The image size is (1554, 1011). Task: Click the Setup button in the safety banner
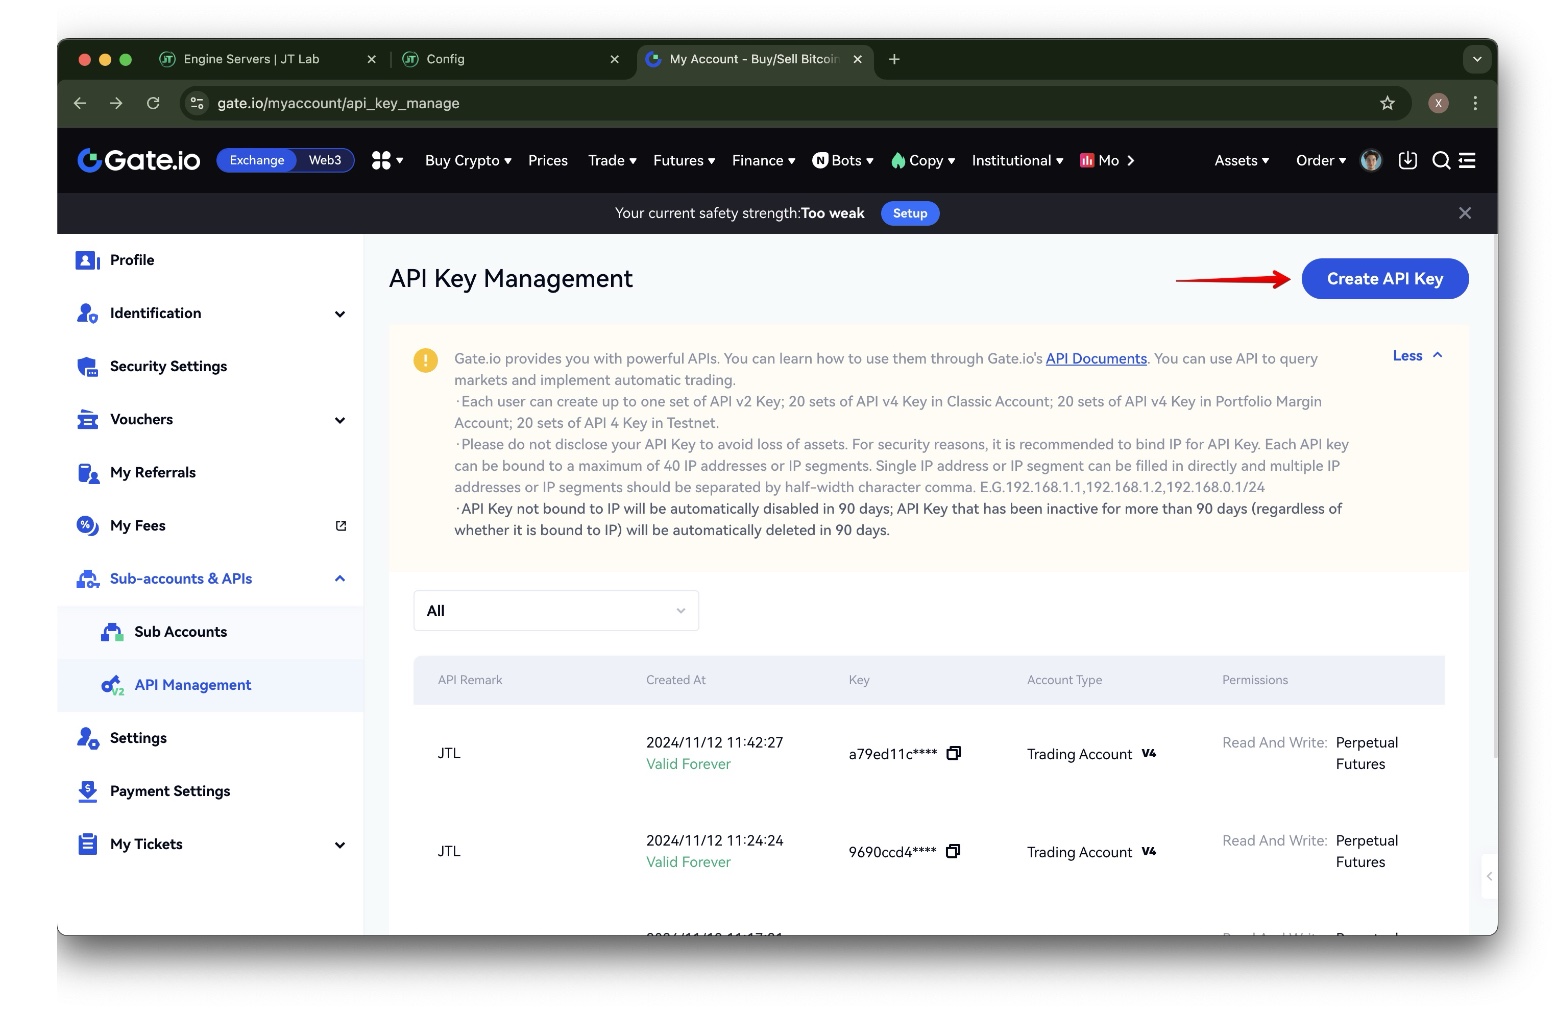pos(910,213)
